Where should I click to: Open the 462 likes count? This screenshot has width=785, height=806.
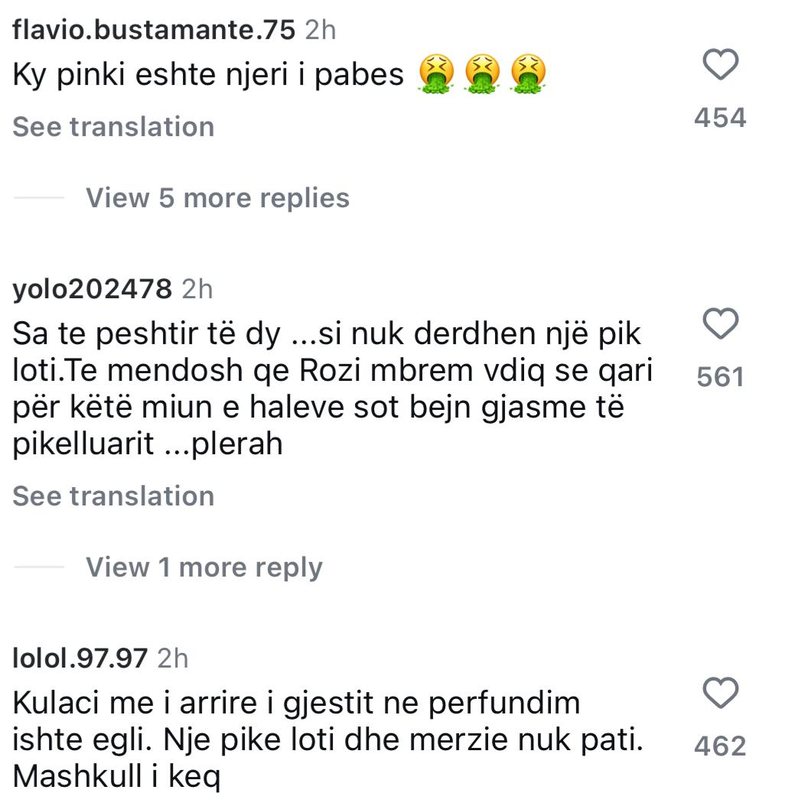click(721, 745)
